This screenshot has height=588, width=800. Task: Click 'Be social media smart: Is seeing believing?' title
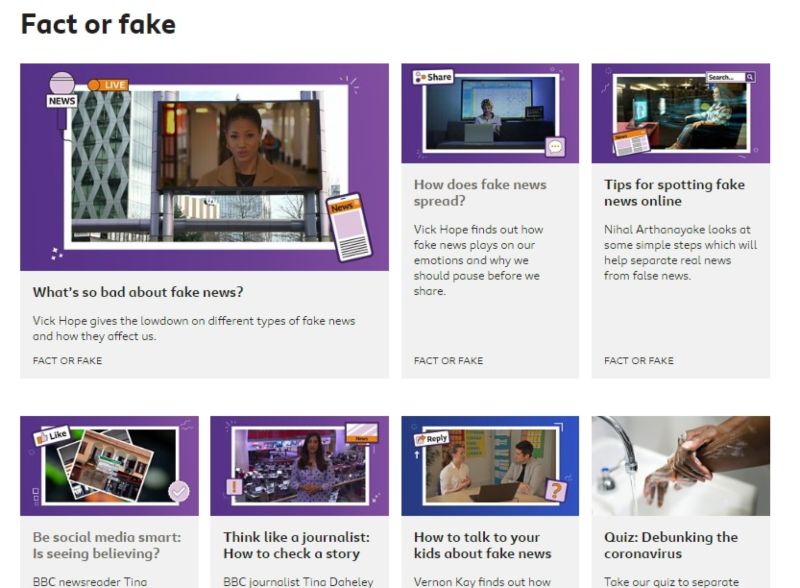tap(107, 545)
